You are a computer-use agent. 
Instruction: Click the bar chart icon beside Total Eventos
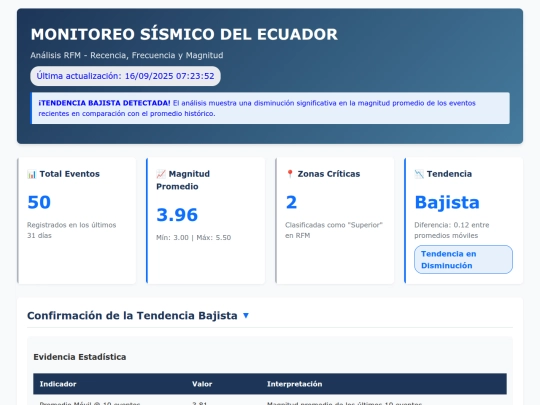point(31,174)
